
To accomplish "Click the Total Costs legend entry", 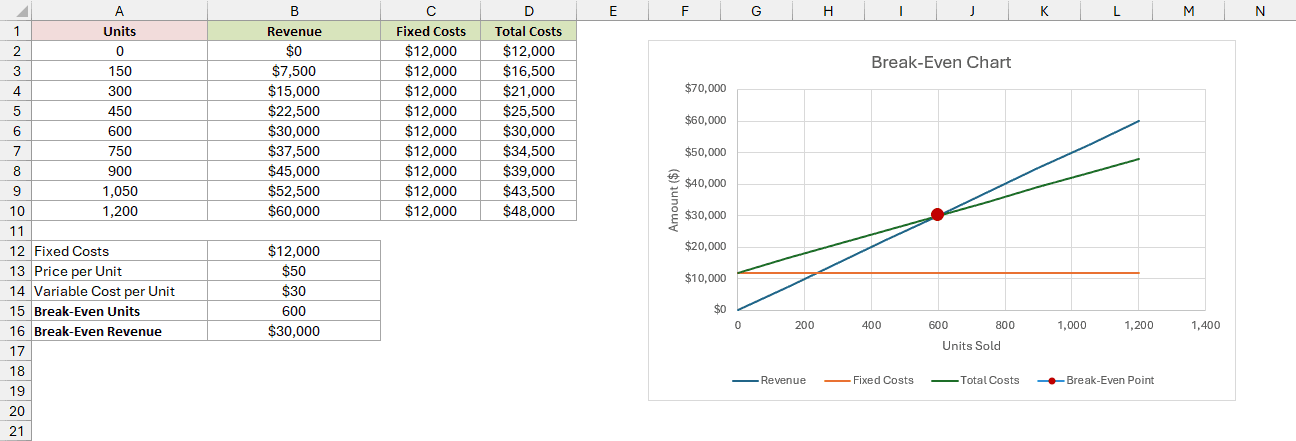I will pyautogui.click(x=975, y=380).
